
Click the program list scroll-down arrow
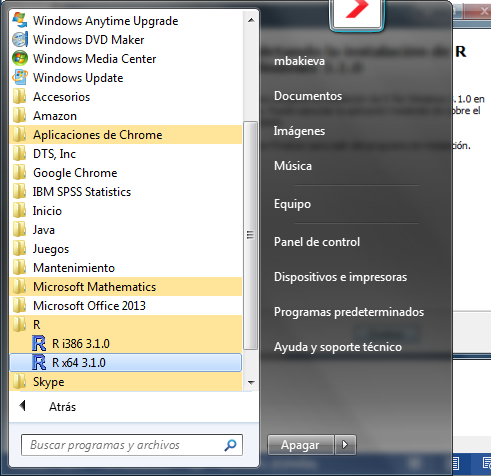click(x=251, y=382)
